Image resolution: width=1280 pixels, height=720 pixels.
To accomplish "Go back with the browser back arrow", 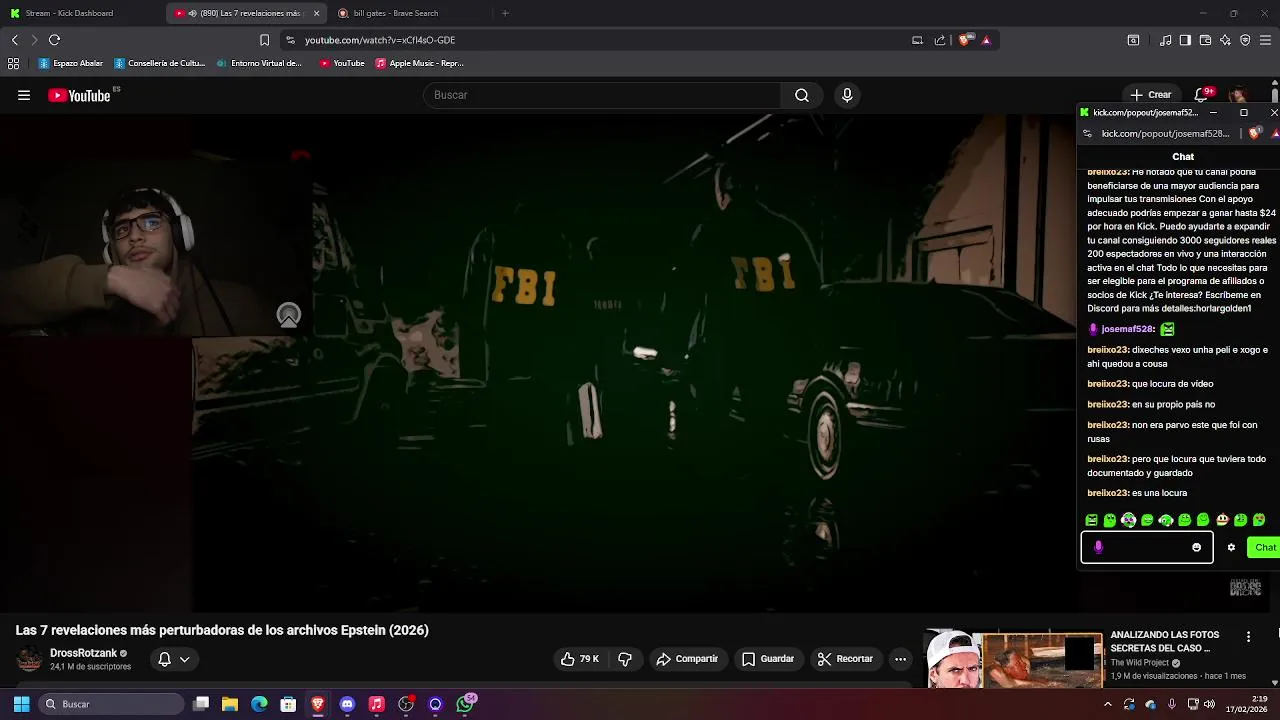I will (x=14, y=40).
